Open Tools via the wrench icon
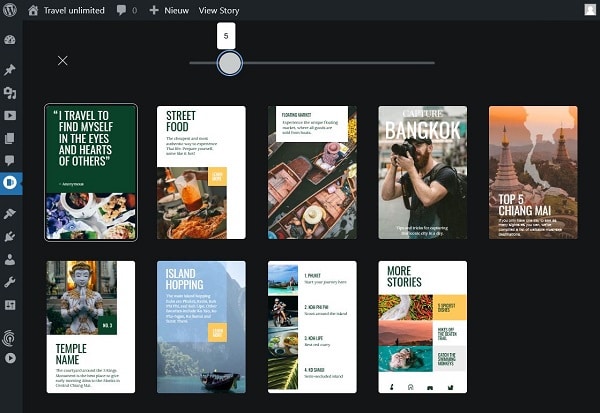The image size is (600, 413). 10,282
